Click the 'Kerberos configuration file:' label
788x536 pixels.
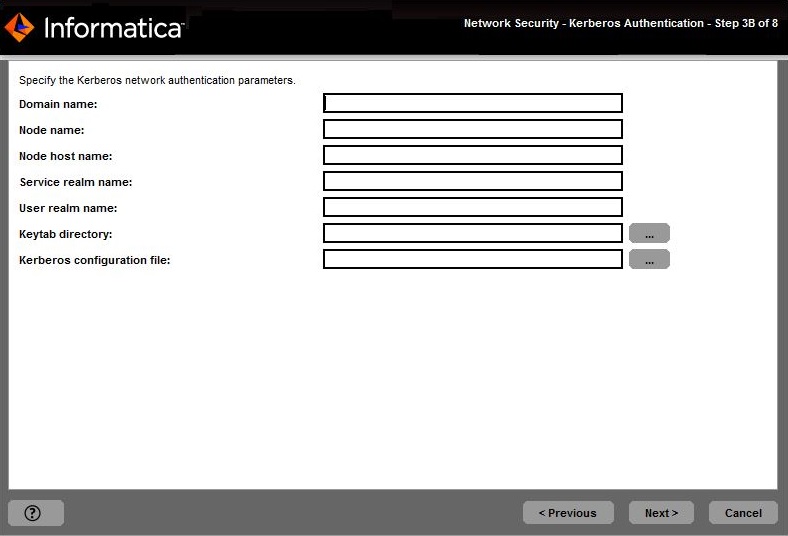(x=95, y=260)
